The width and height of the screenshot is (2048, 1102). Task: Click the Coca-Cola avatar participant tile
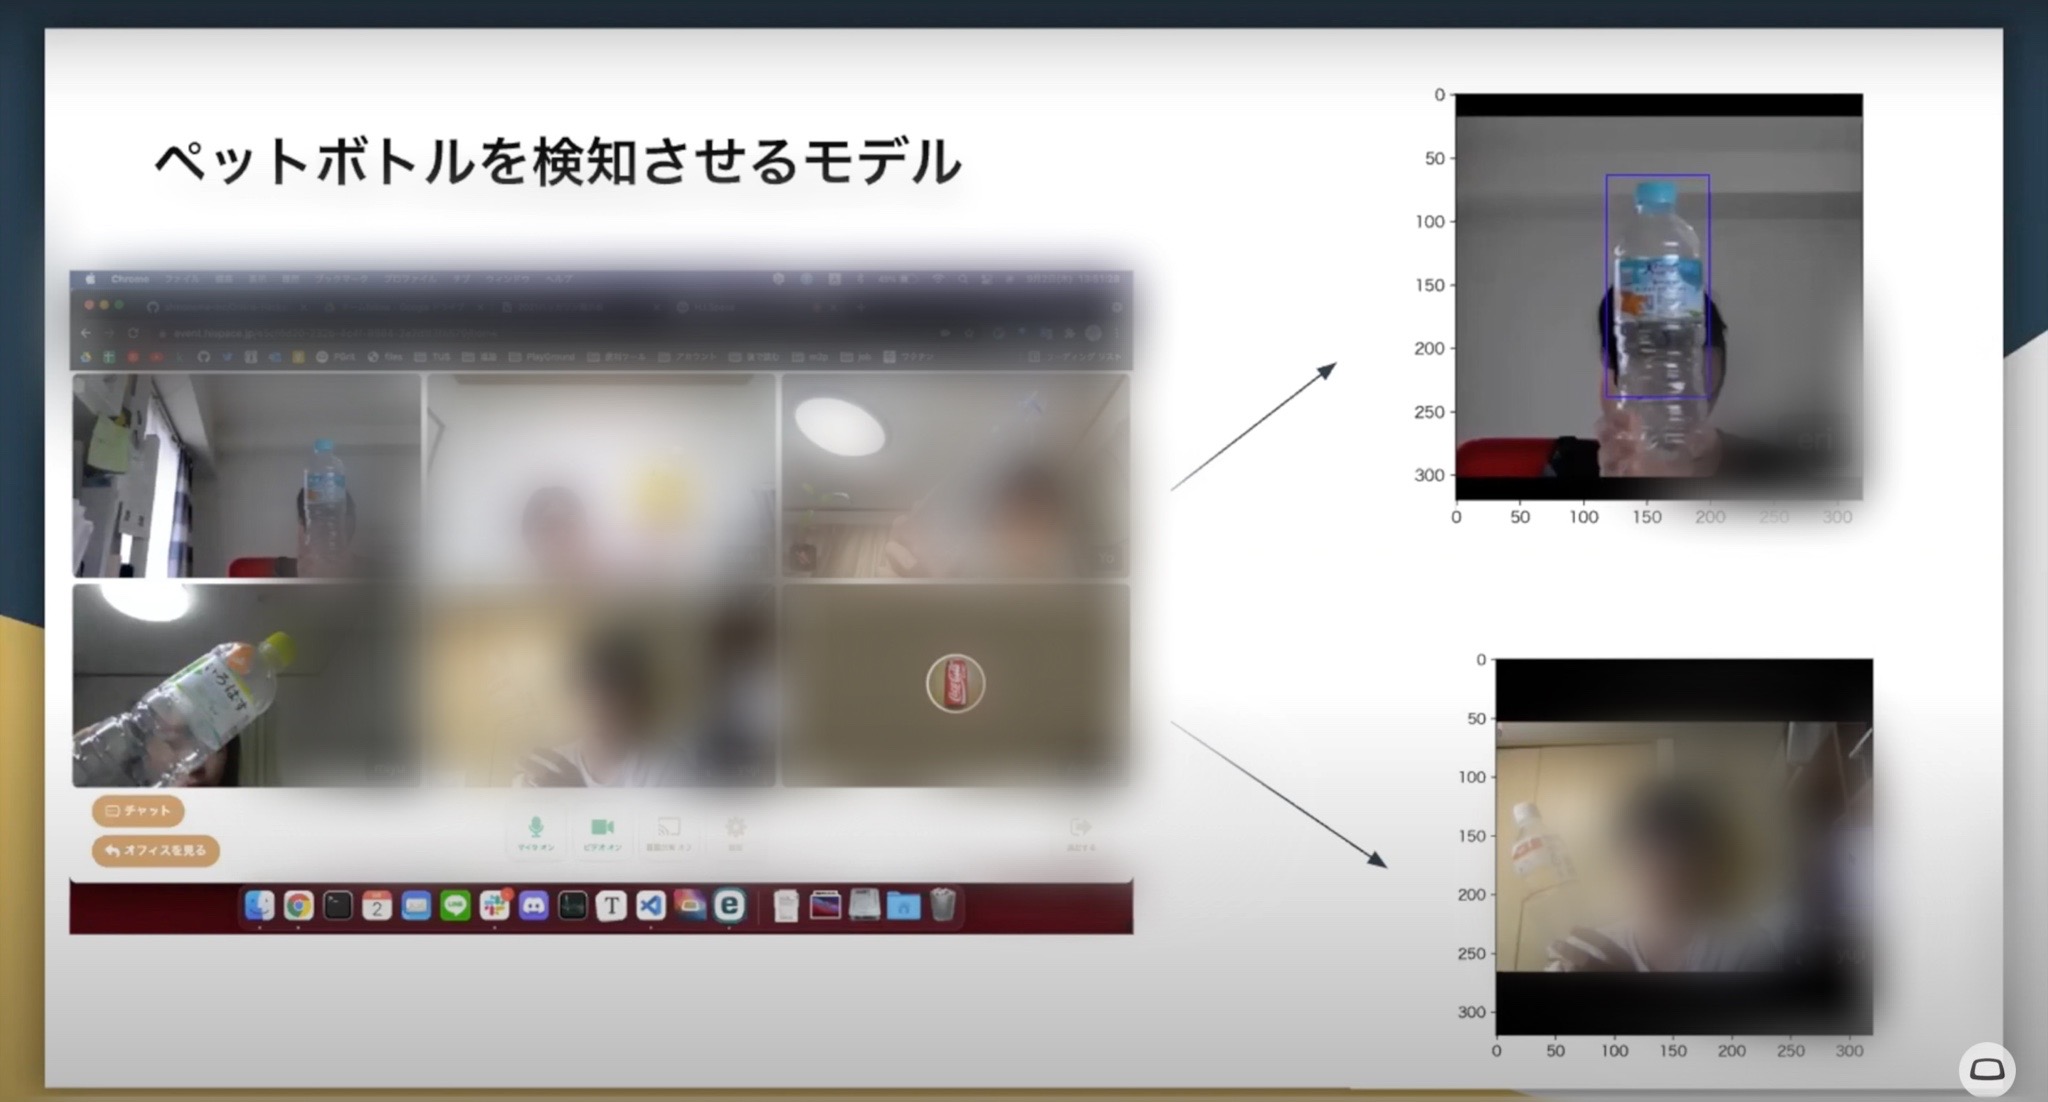(955, 686)
